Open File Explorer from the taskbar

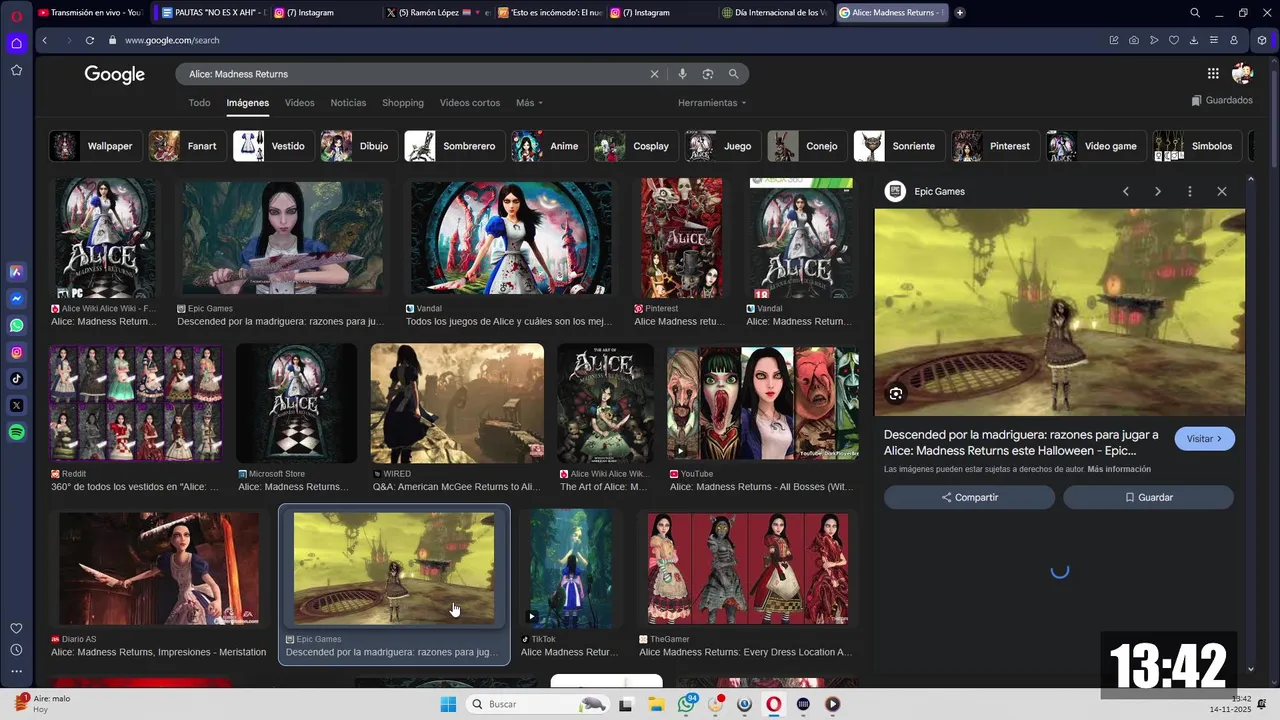pos(656,704)
